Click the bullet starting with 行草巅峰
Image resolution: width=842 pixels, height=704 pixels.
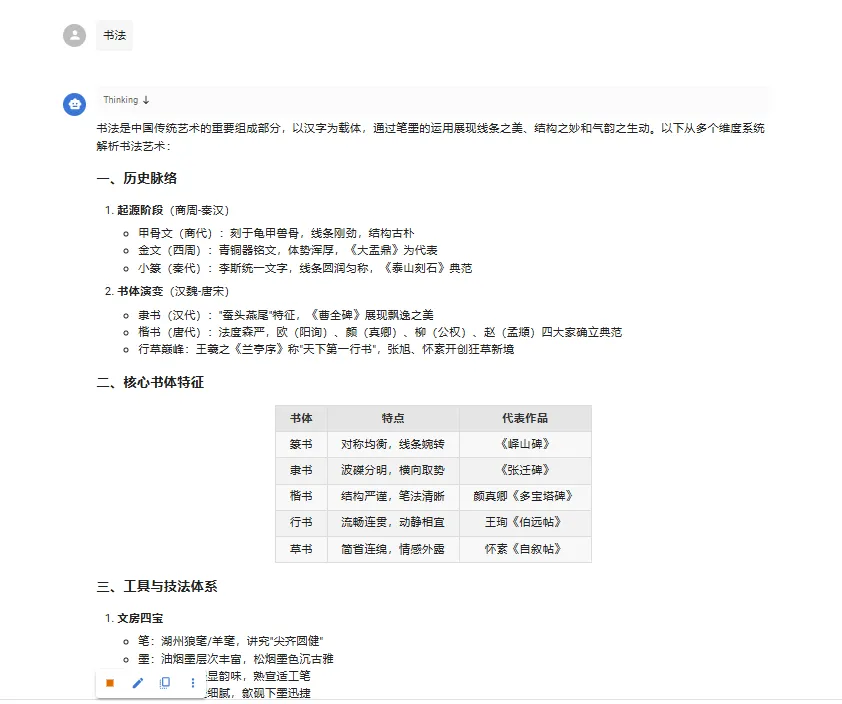(x=326, y=349)
